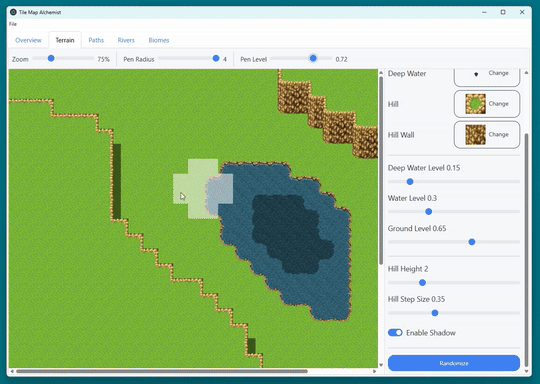Click the Pen Level slider handle
Screen dimensions: 540x384
point(313,58)
